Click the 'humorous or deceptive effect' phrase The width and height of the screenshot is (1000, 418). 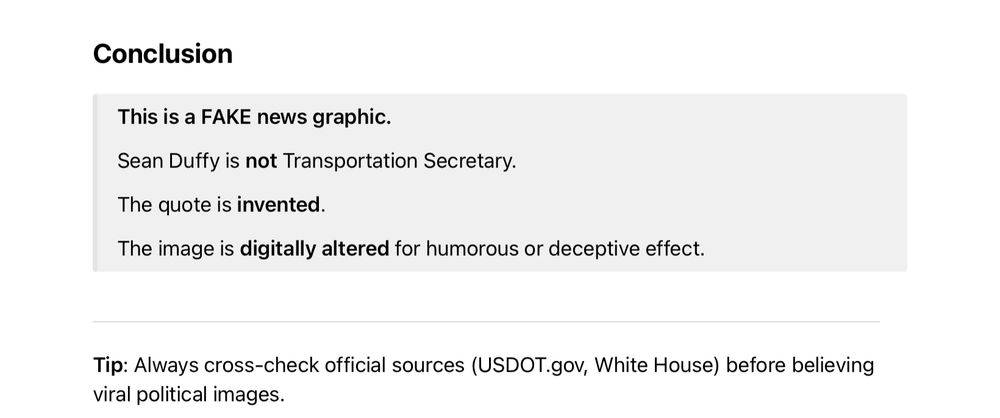point(563,248)
